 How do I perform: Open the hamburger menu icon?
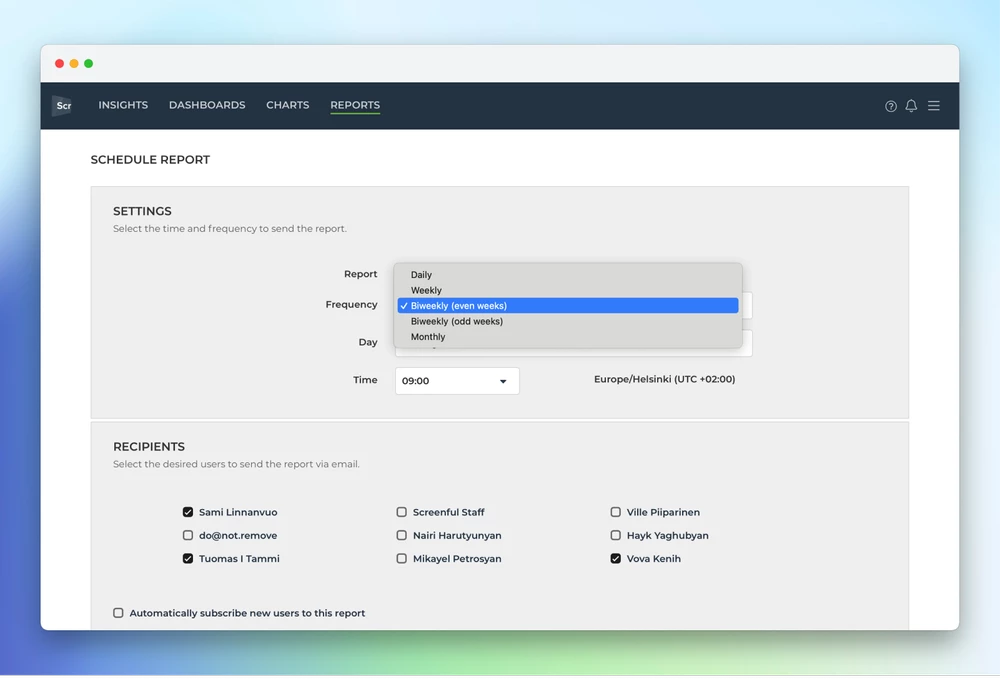pyautogui.click(x=934, y=106)
